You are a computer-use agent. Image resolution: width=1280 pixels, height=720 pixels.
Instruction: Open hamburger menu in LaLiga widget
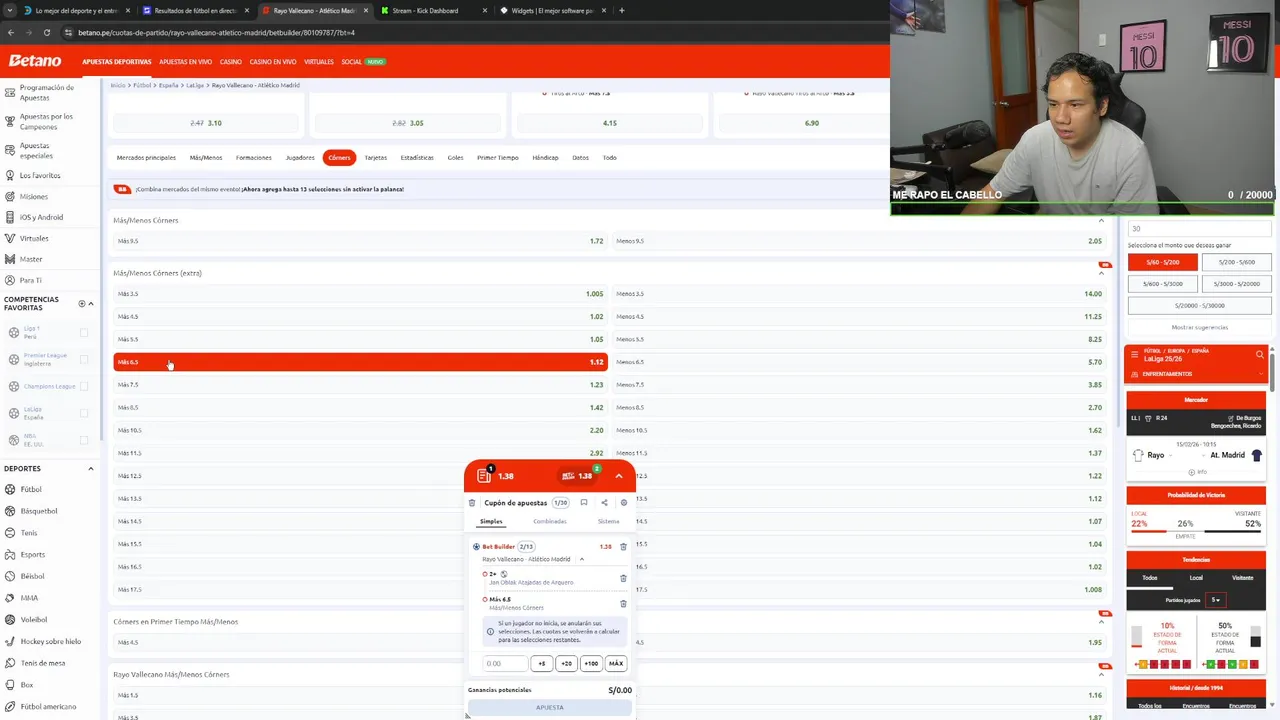(x=1134, y=354)
